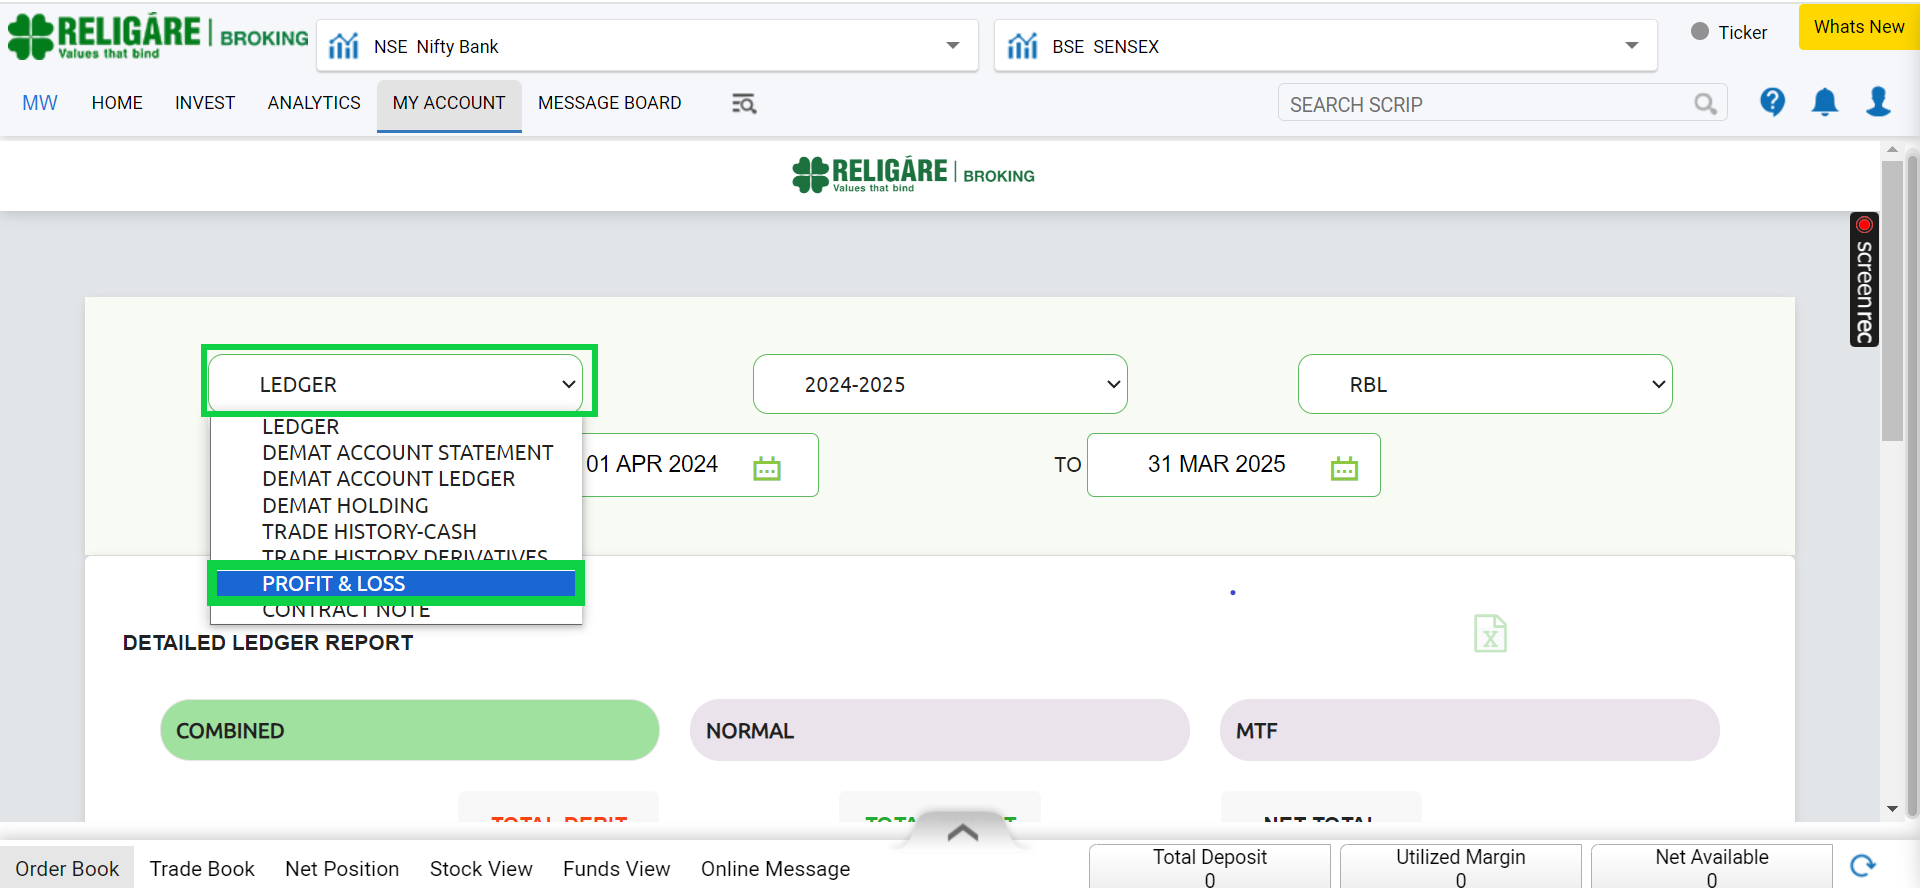Click the search magnifier icon in Search Scrip
The width and height of the screenshot is (1920, 888).
point(1705,104)
